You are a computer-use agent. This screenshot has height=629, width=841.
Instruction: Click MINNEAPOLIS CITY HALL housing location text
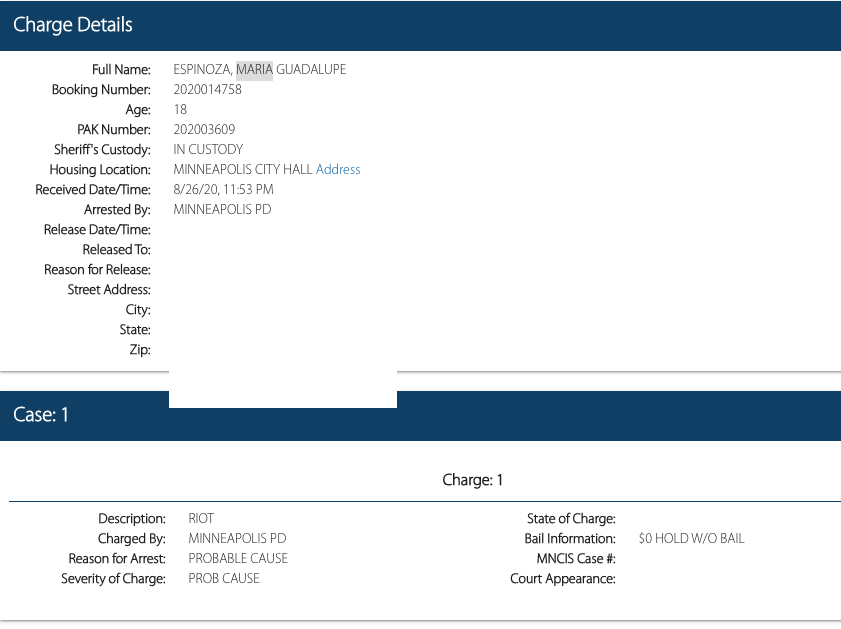pos(243,170)
